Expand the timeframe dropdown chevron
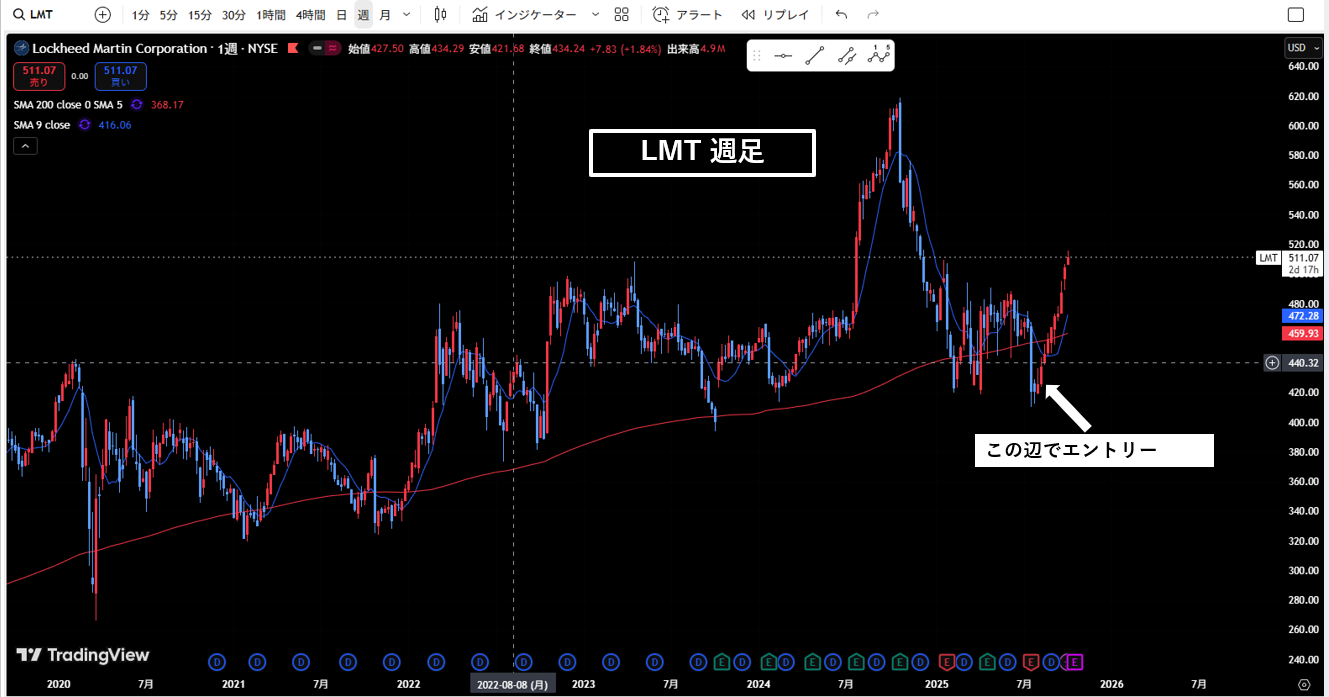 click(x=407, y=15)
